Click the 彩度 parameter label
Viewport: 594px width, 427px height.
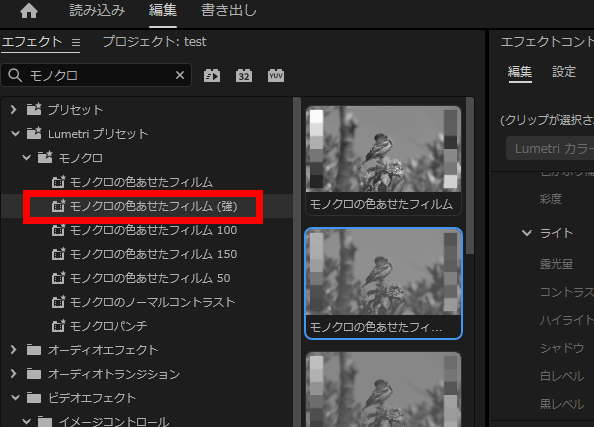point(551,199)
